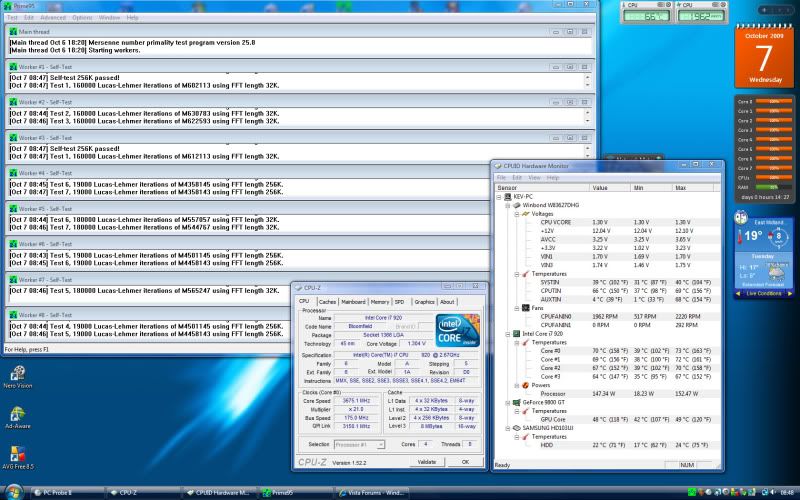Click the GeForce 9800 GT card icon
Image resolution: width=800 pixels, height=500 pixels.
[516, 403]
